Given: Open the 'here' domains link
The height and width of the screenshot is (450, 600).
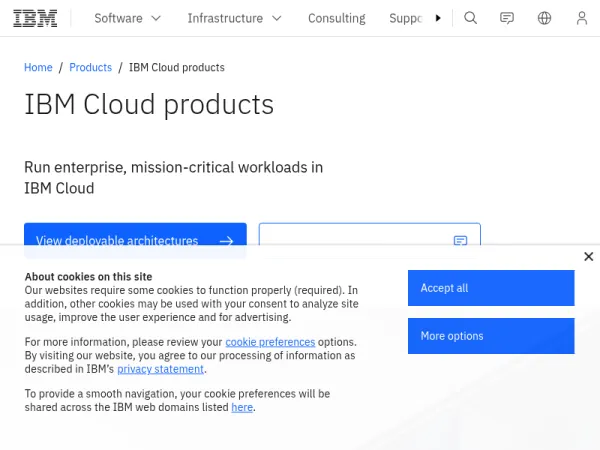Looking at the screenshot, I should 242,407.
